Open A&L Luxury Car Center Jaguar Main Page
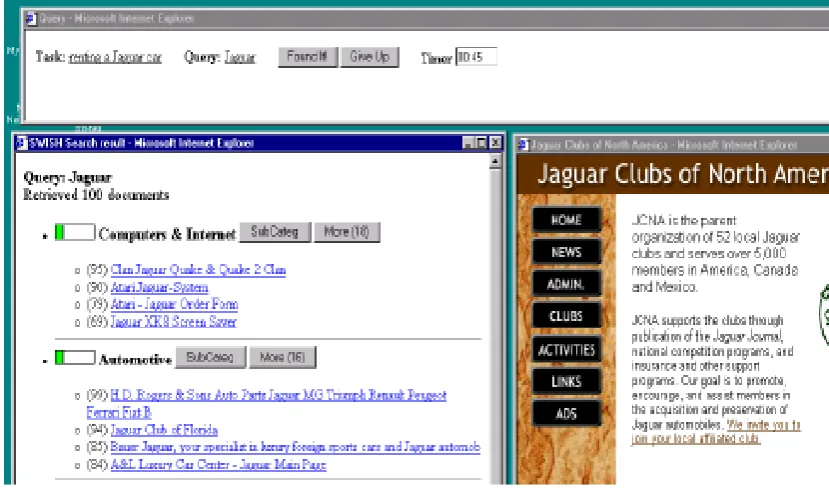 point(218,465)
